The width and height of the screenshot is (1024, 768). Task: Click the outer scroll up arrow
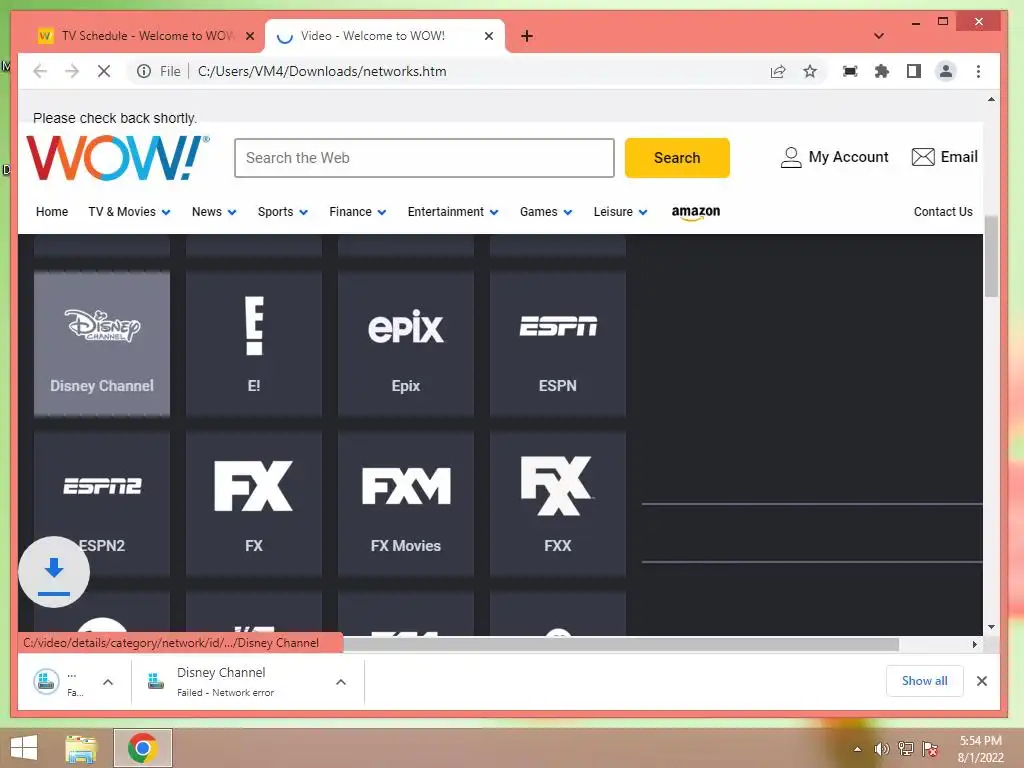coord(991,99)
